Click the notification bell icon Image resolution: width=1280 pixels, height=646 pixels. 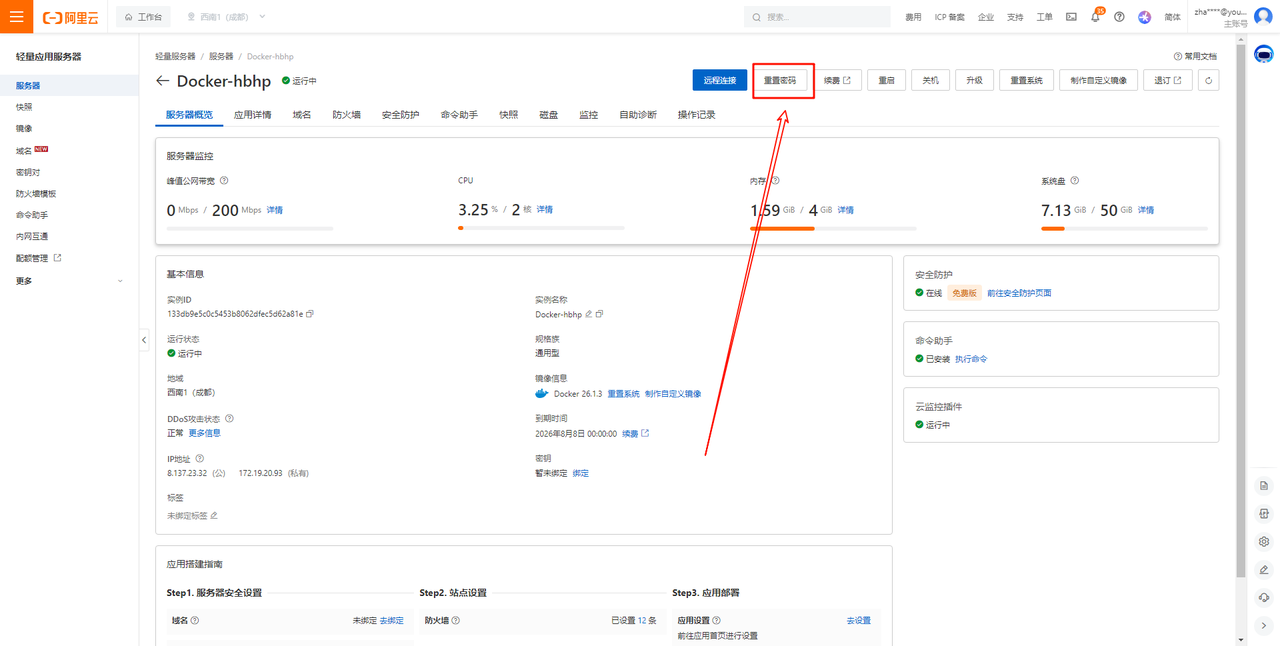tap(1095, 17)
